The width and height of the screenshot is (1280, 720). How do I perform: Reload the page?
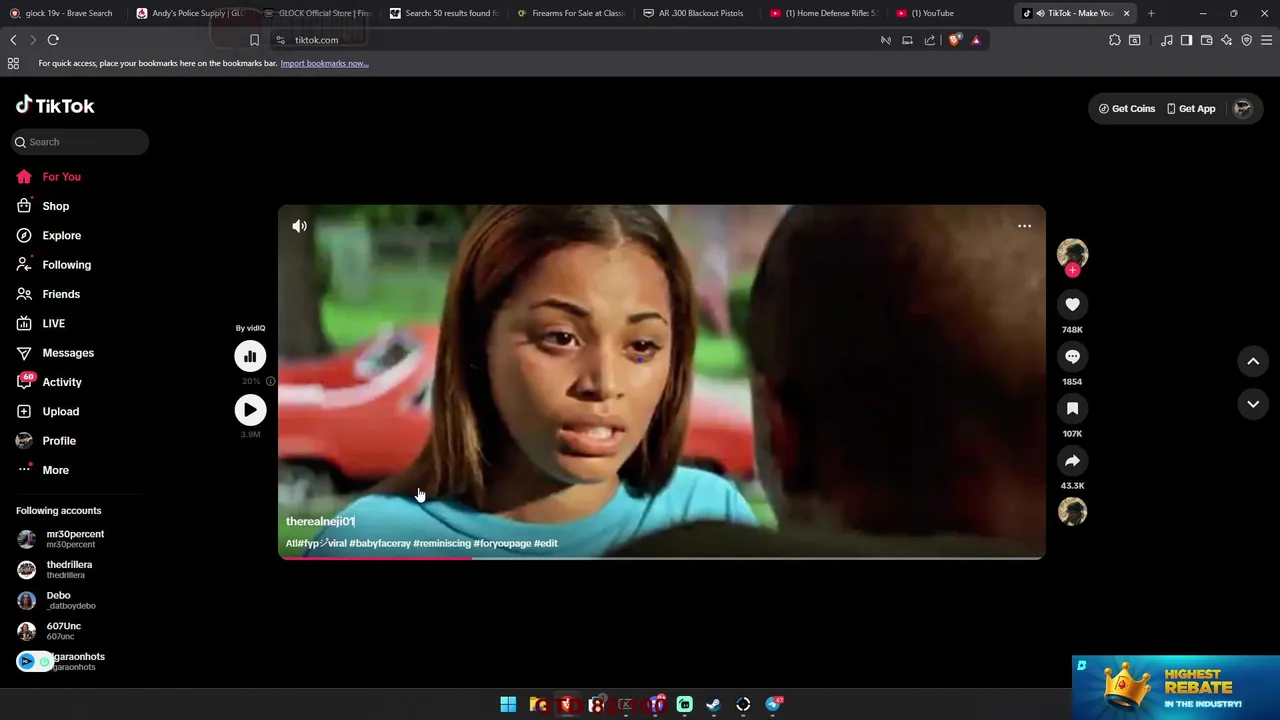[x=53, y=40]
